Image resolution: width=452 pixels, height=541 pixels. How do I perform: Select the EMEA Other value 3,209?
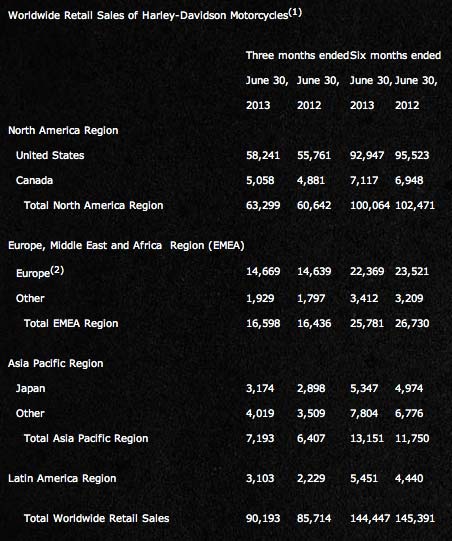coord(409,298)
